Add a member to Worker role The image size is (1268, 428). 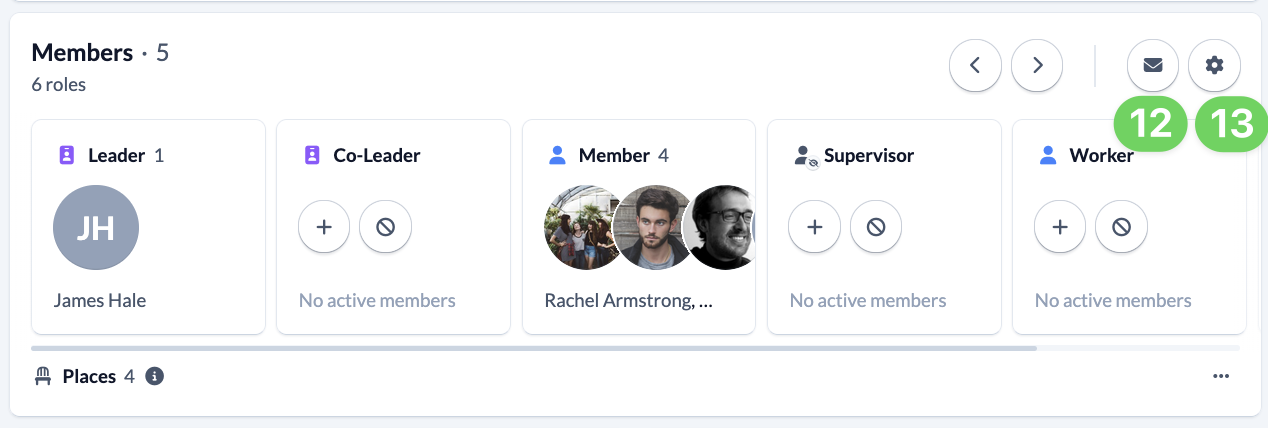(1060, 227)
